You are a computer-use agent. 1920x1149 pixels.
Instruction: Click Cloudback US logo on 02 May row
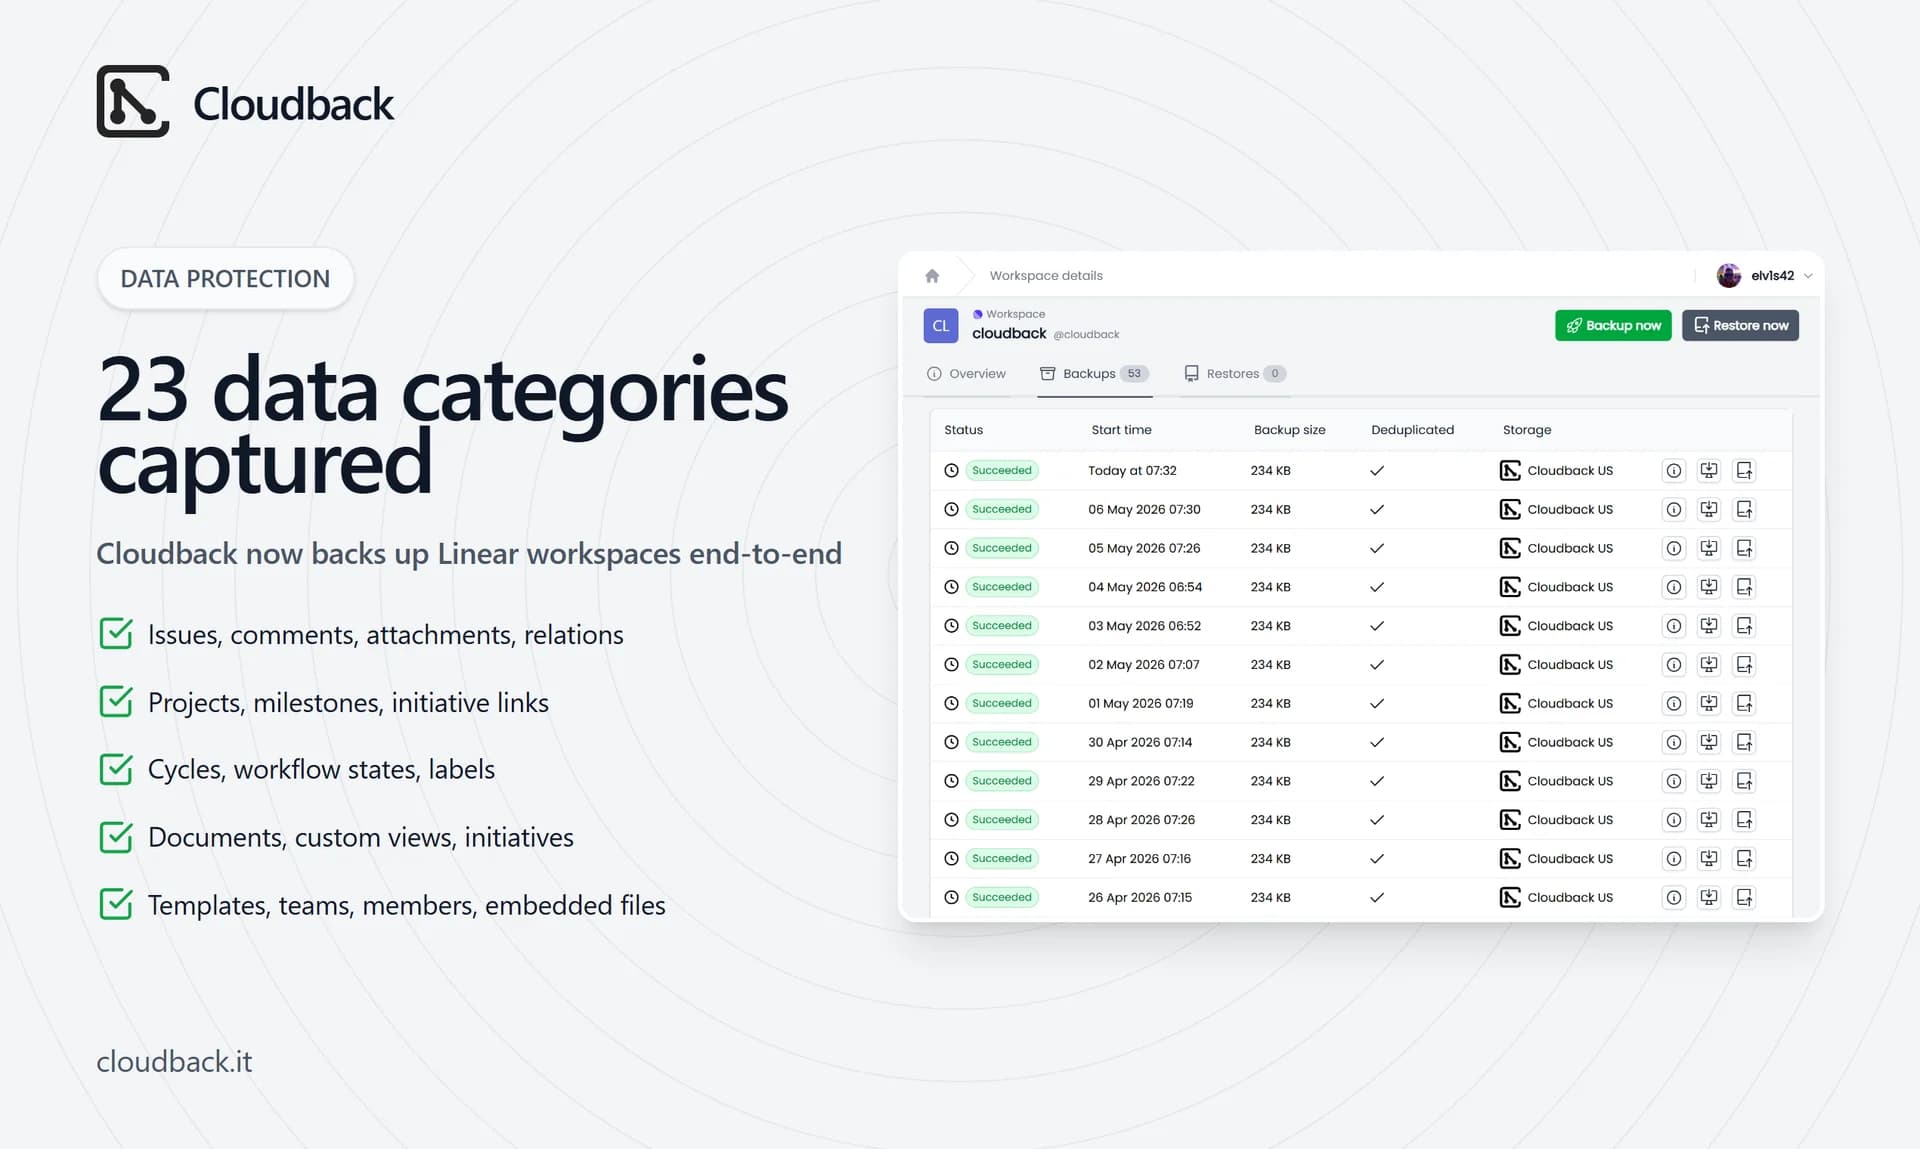click(x=1510, y=665)
